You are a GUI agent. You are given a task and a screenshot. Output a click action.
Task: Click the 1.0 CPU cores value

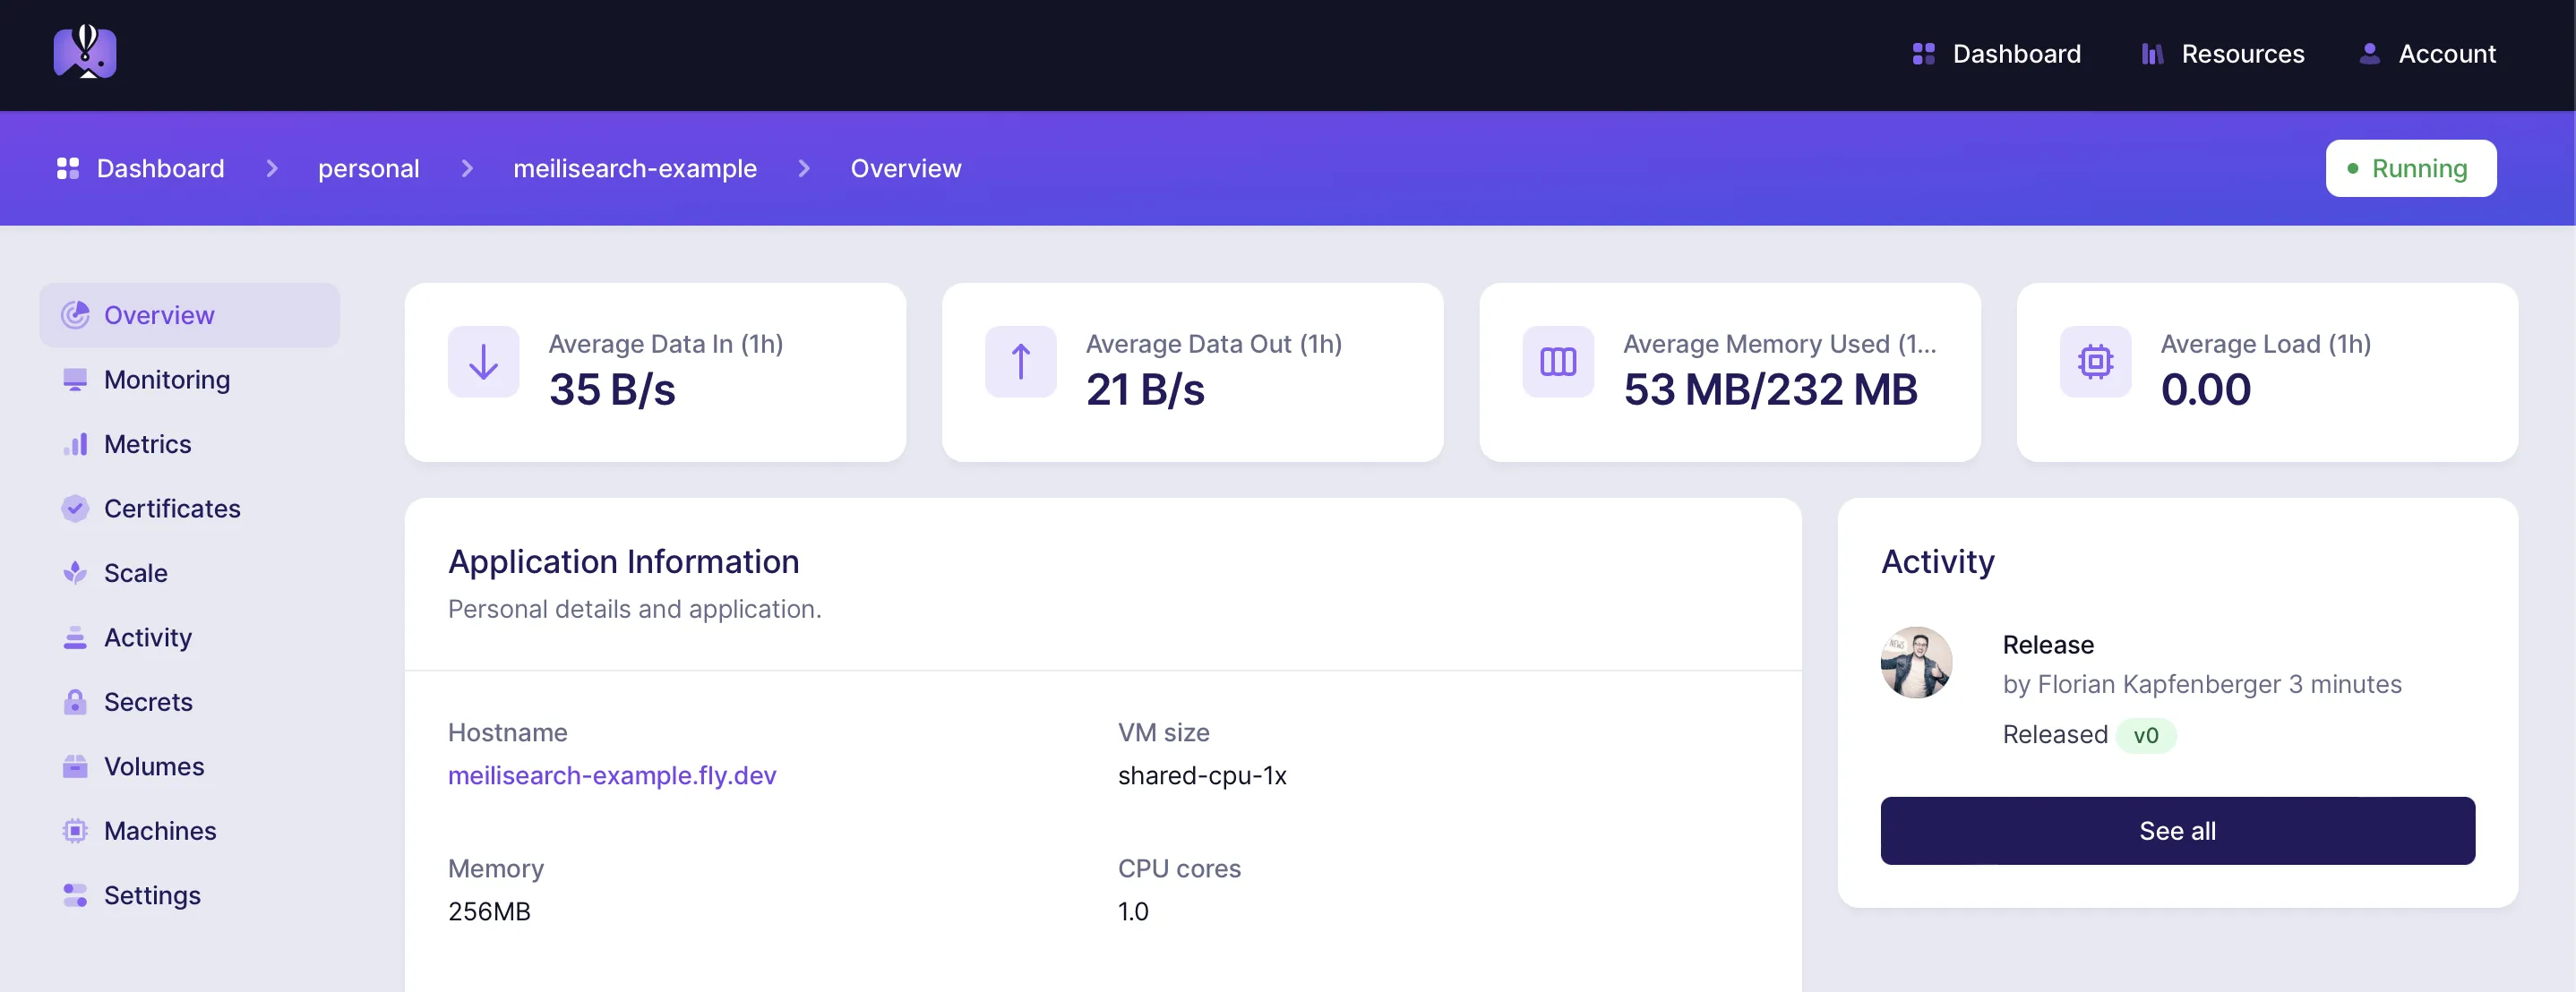point(1133,911)
